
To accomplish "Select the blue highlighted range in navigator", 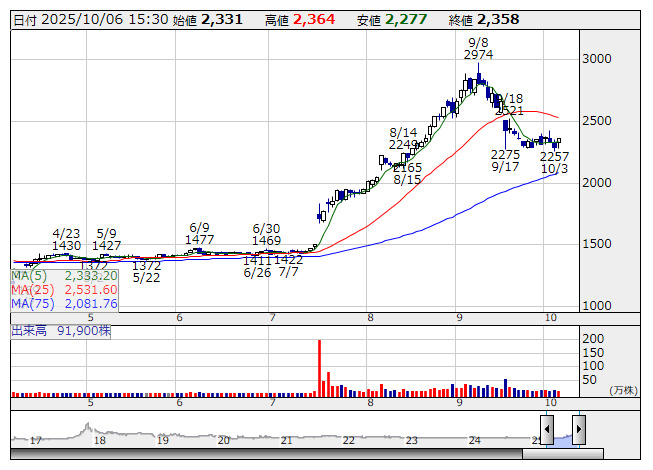I will [x=564, y=438].
